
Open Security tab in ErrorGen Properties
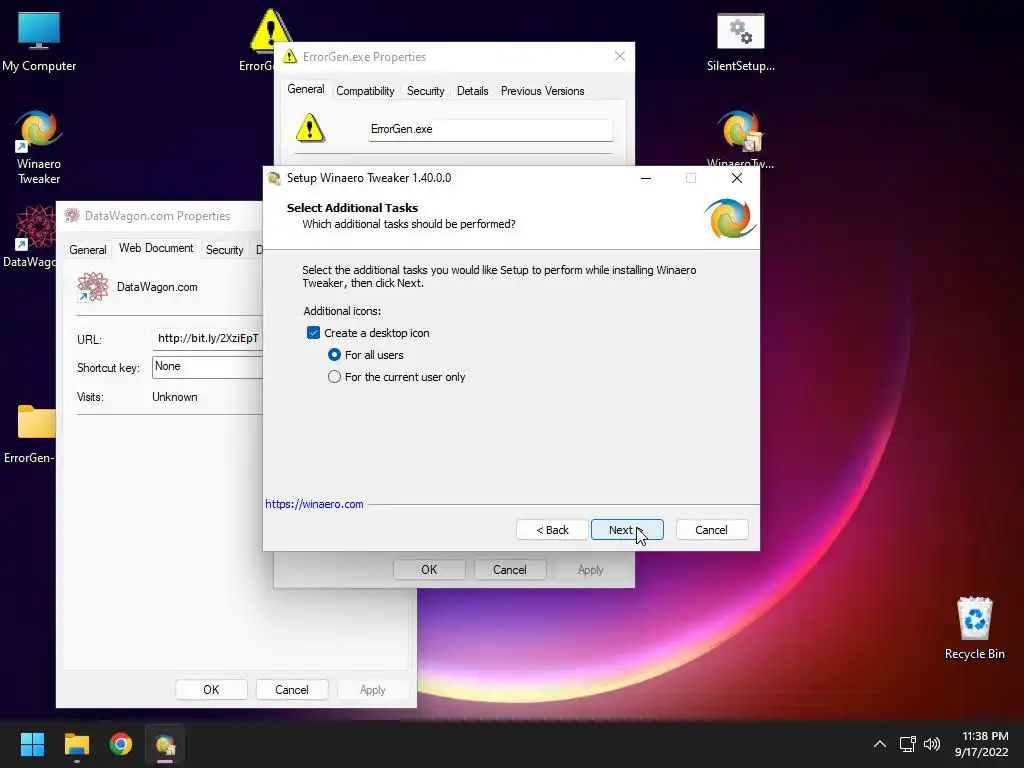(x=425, y=91)
